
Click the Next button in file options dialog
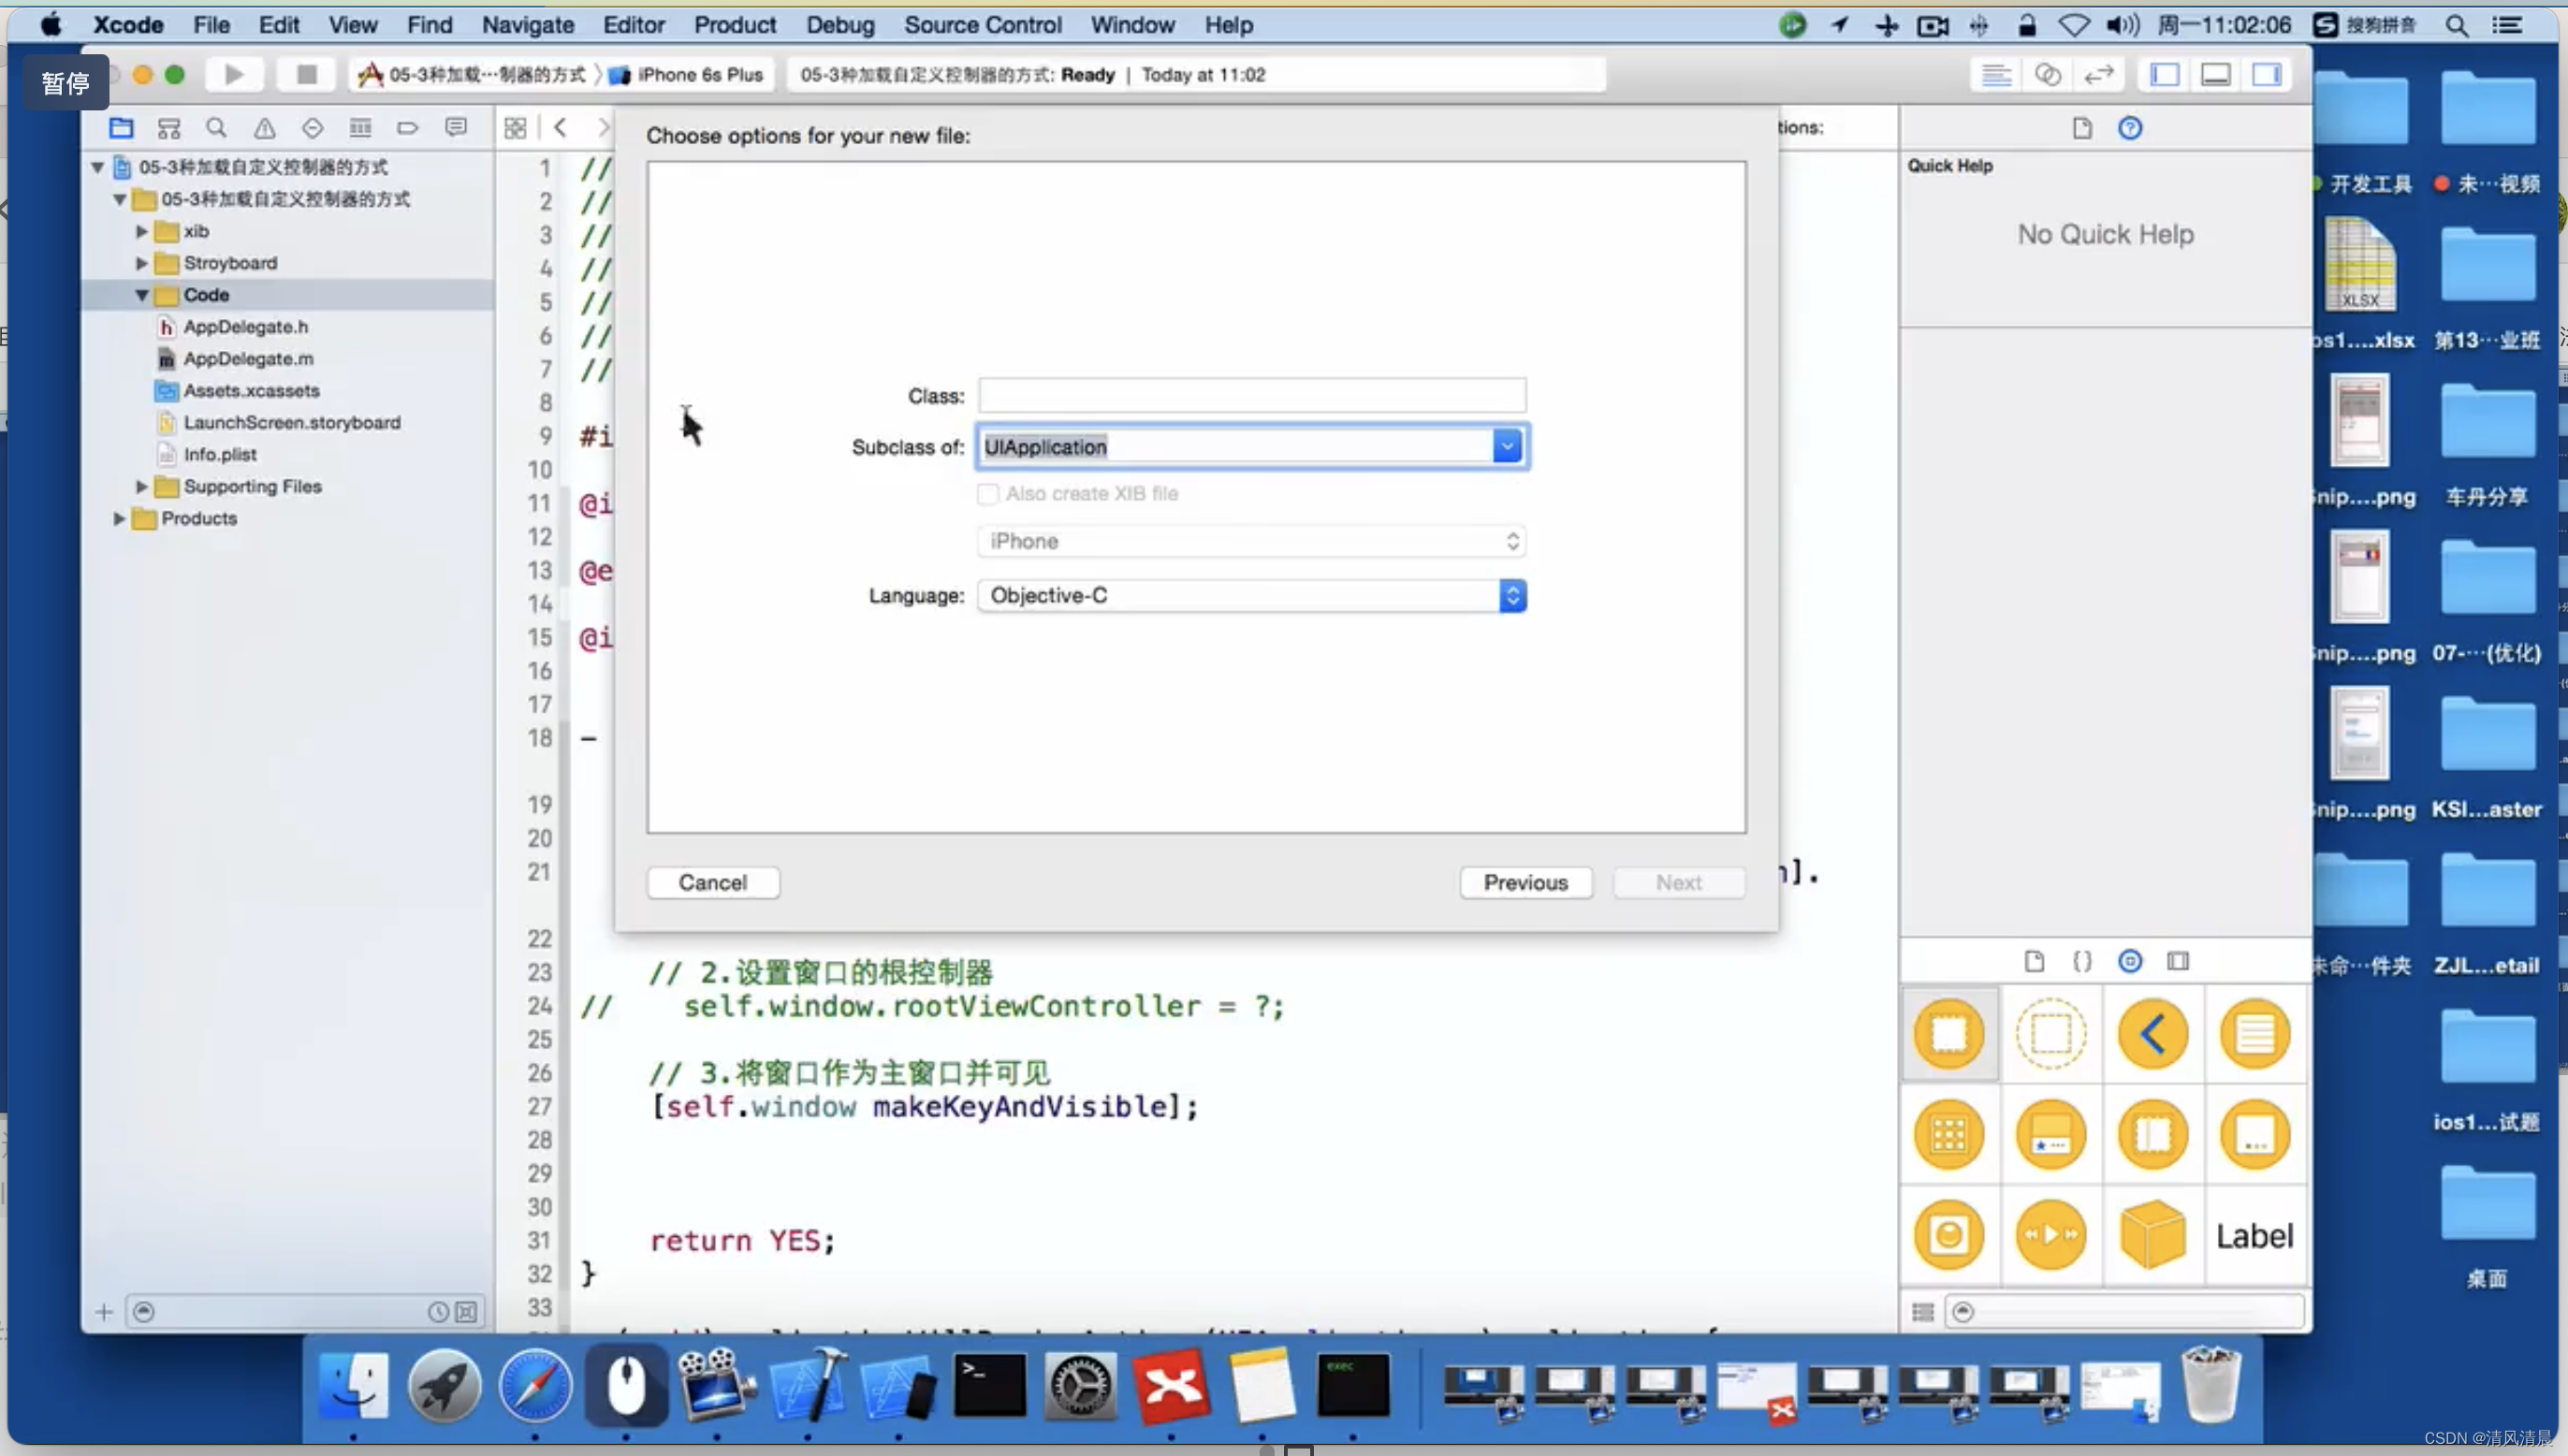pyautogui.click(x=1677, y=881)
